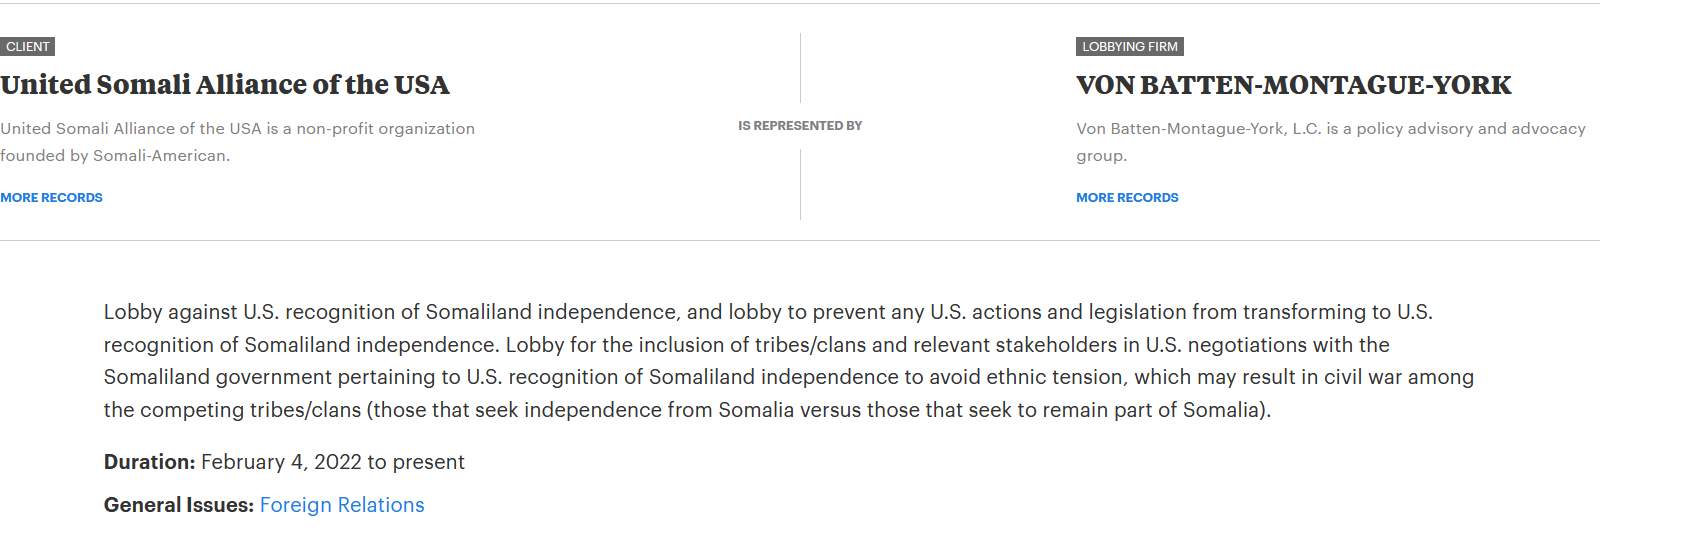Screen dimensions: 1695x556
Task: Click the CLIENT badge label
Action: 27,47
